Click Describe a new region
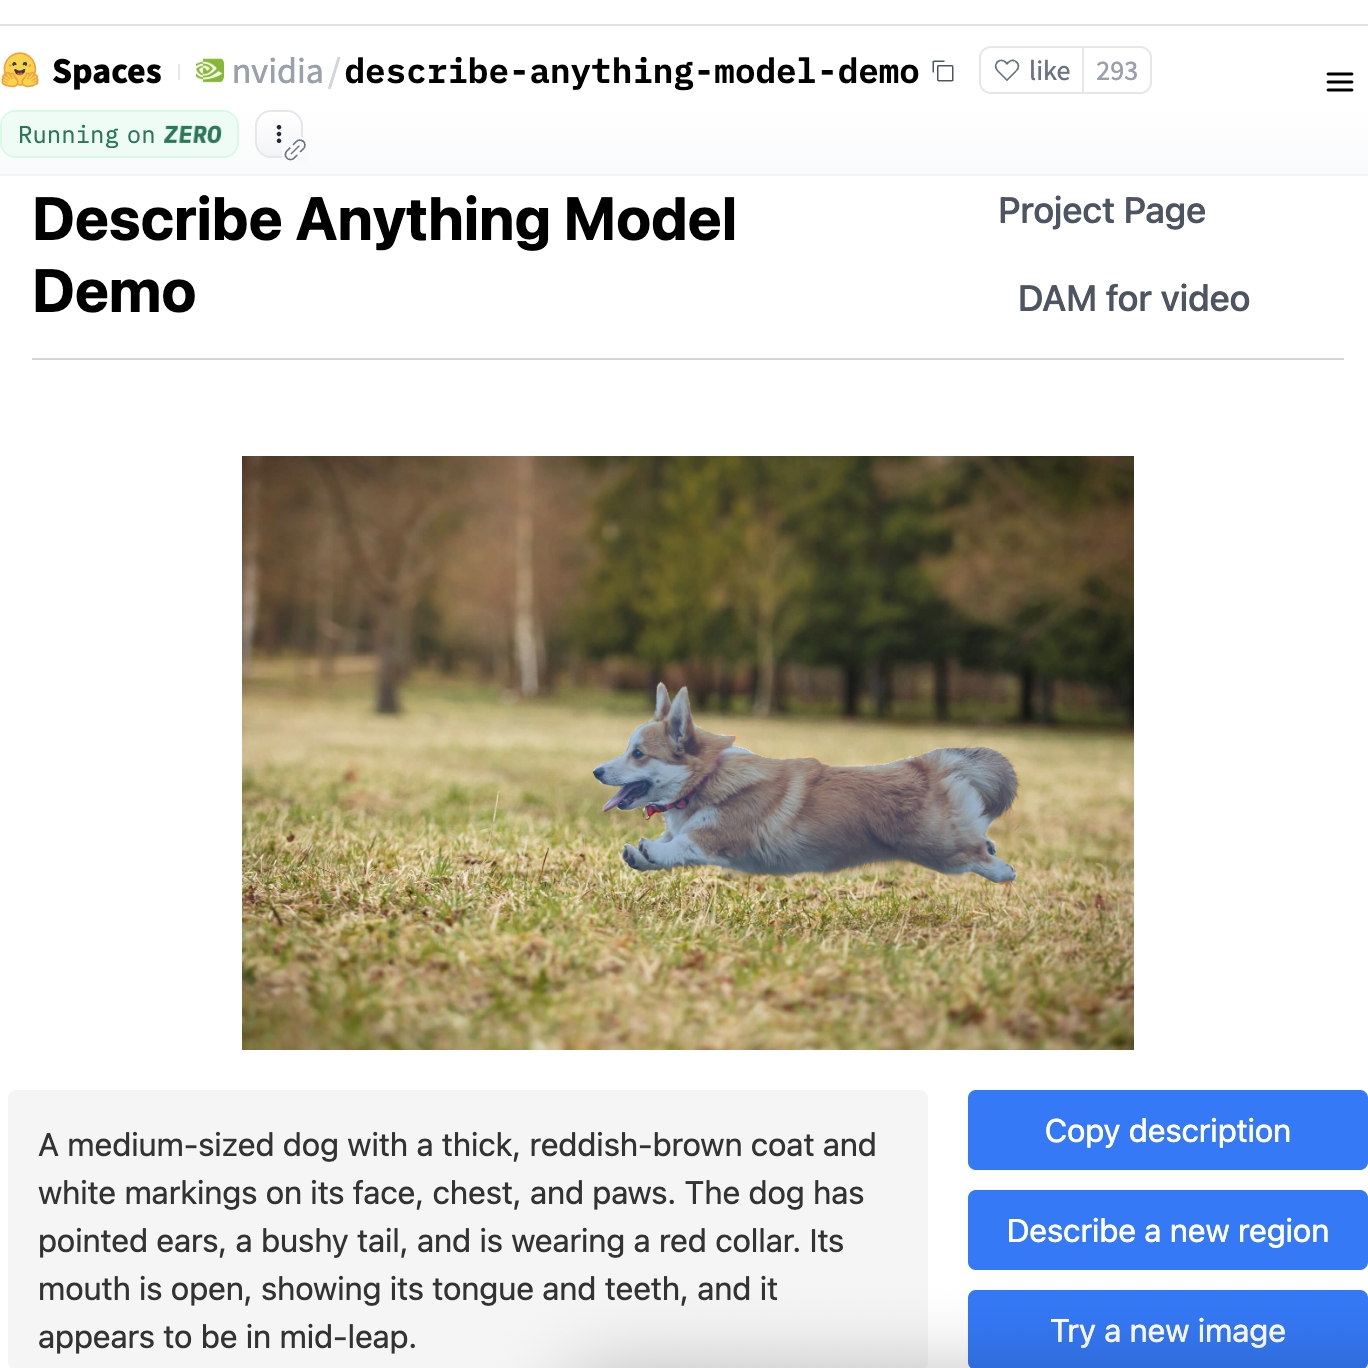The height and width of the screenshot is (1368, 1368). coord(1167,1230)
